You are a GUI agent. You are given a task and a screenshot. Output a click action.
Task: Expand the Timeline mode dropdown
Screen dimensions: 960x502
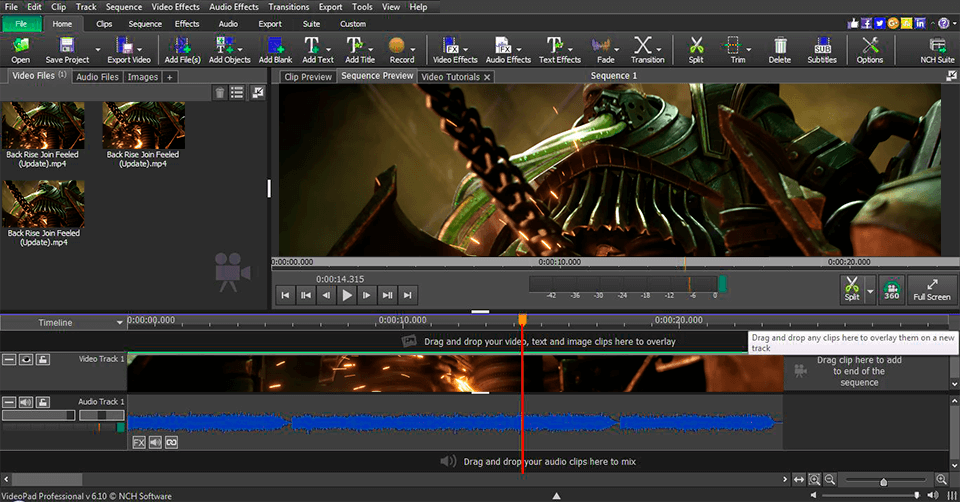pyautogui.click(x=119, y=323)
